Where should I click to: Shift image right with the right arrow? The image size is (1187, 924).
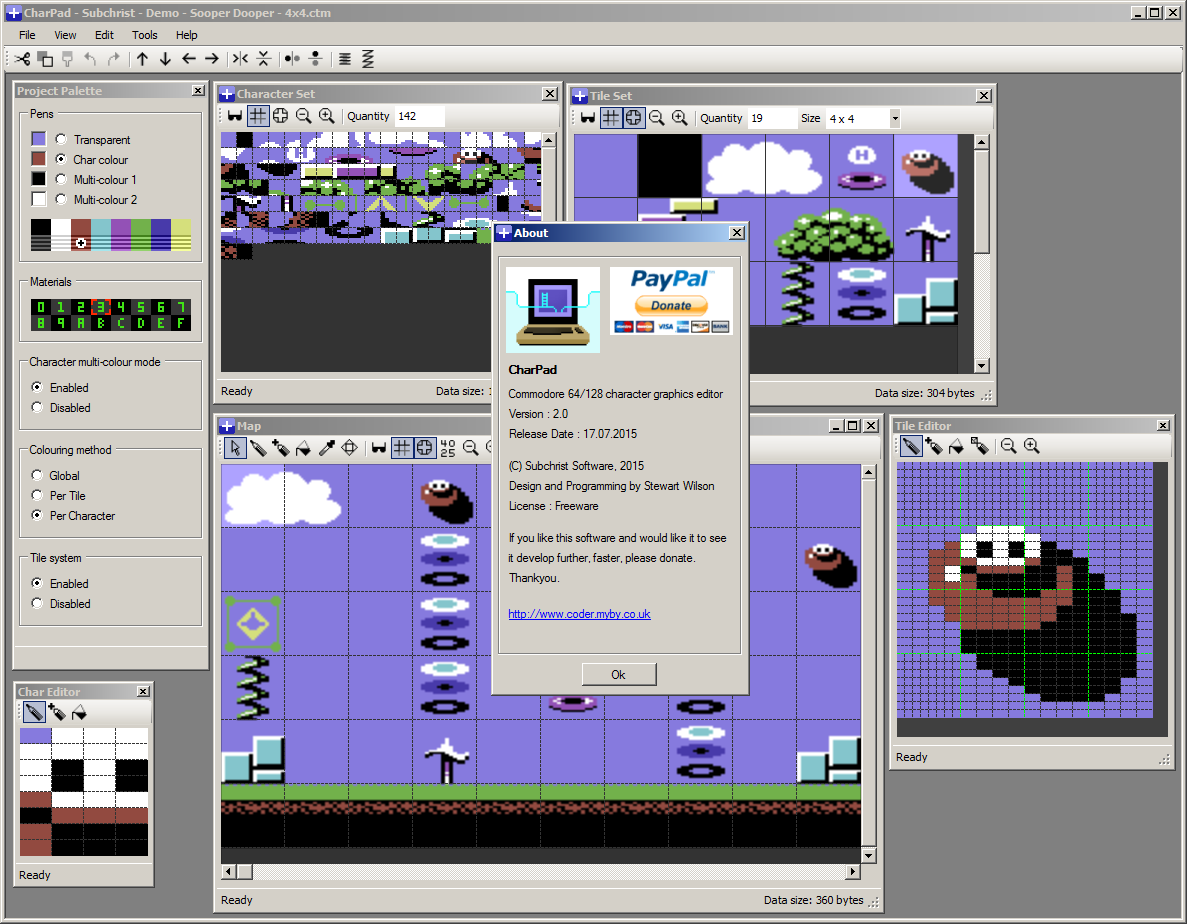click(x=212, y=59)
